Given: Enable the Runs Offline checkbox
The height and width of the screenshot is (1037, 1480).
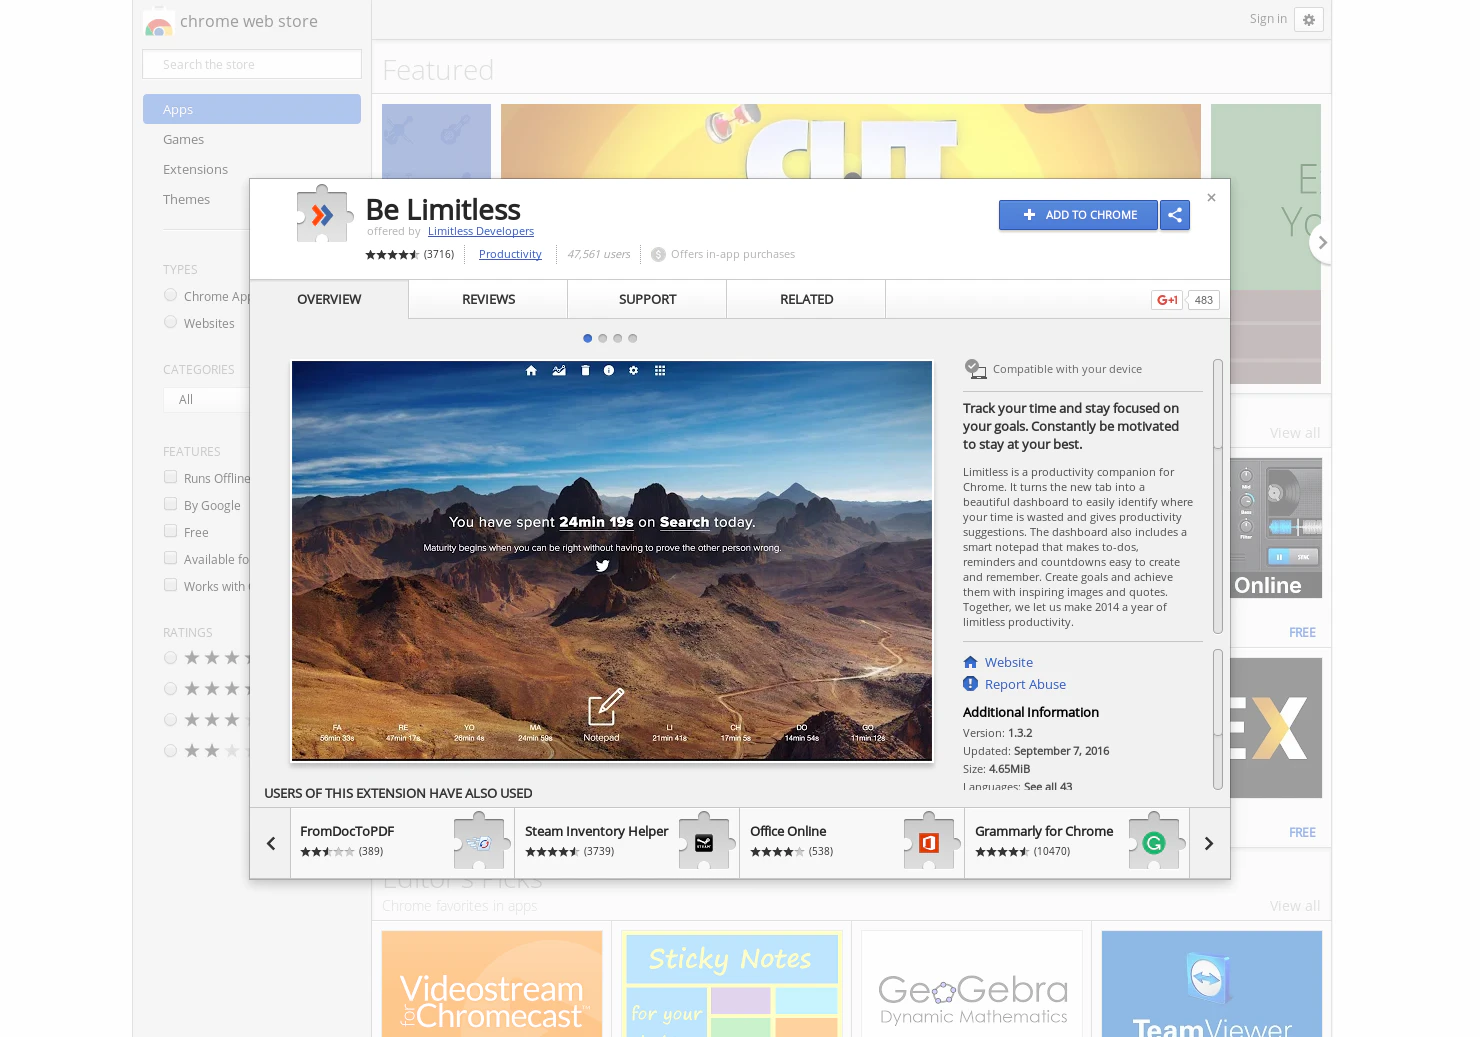Looking at the screenshot, I should 170,477.
